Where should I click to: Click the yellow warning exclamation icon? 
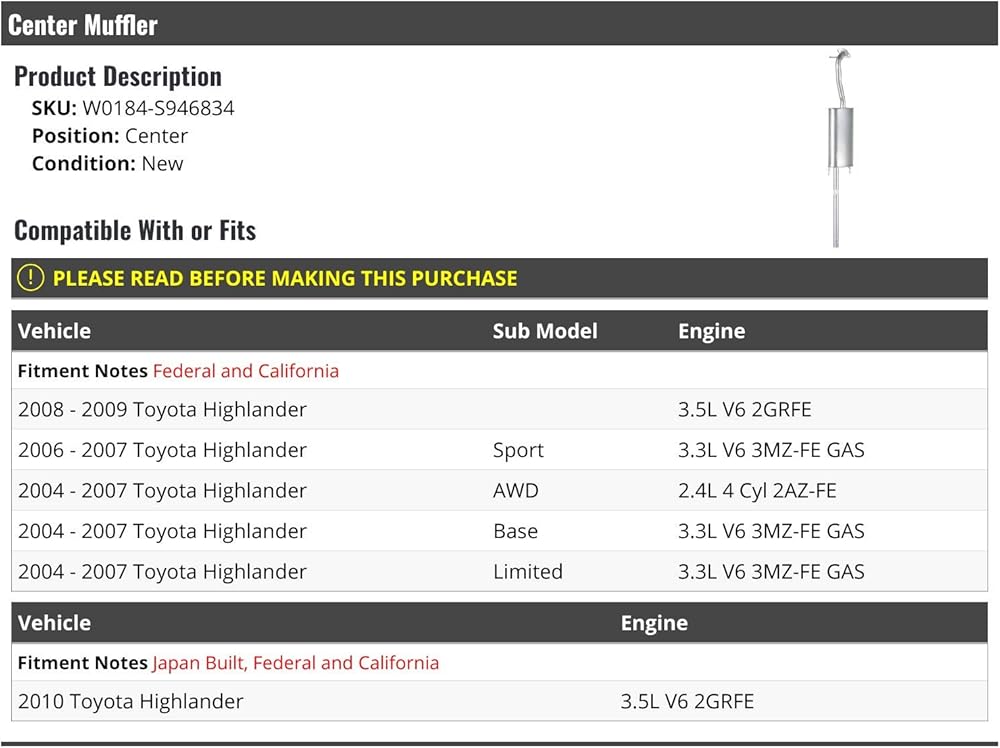(x=30, y=278)
